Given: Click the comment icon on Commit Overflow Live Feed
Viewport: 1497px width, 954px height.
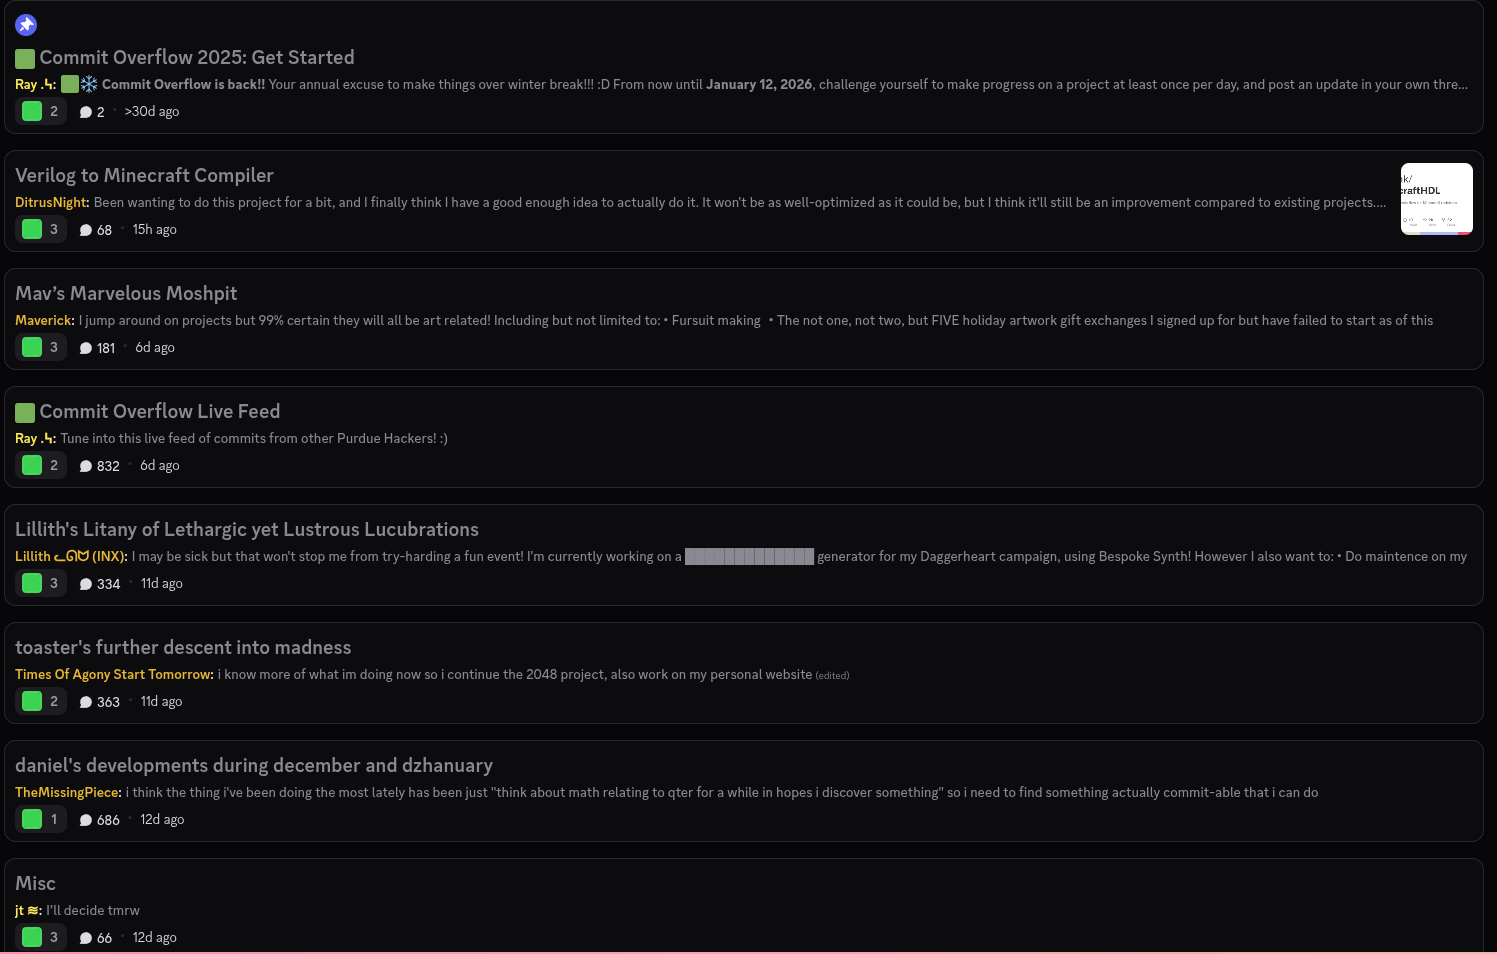Looking at the screenshot, I should click(85, 465).
